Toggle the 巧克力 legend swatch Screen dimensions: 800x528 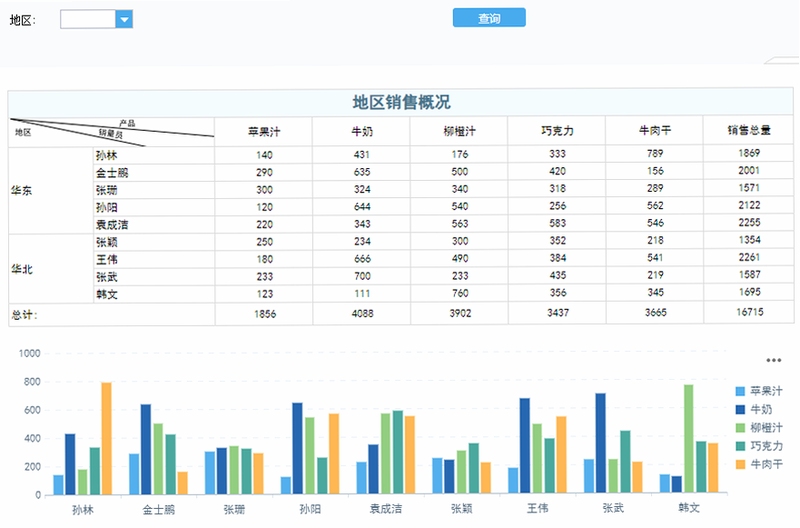point(740,446)
